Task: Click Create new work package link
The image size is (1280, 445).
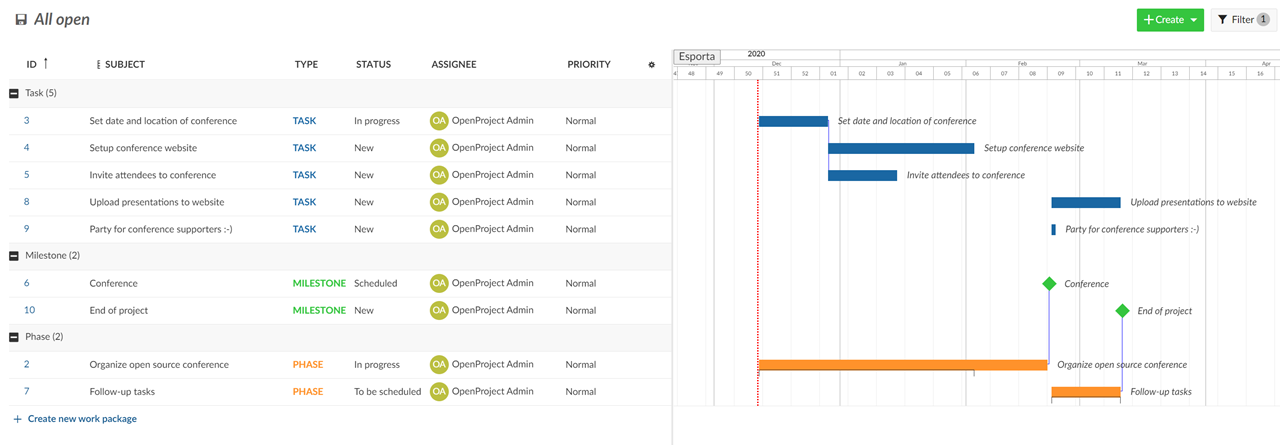Action: [x=82, y=419]
